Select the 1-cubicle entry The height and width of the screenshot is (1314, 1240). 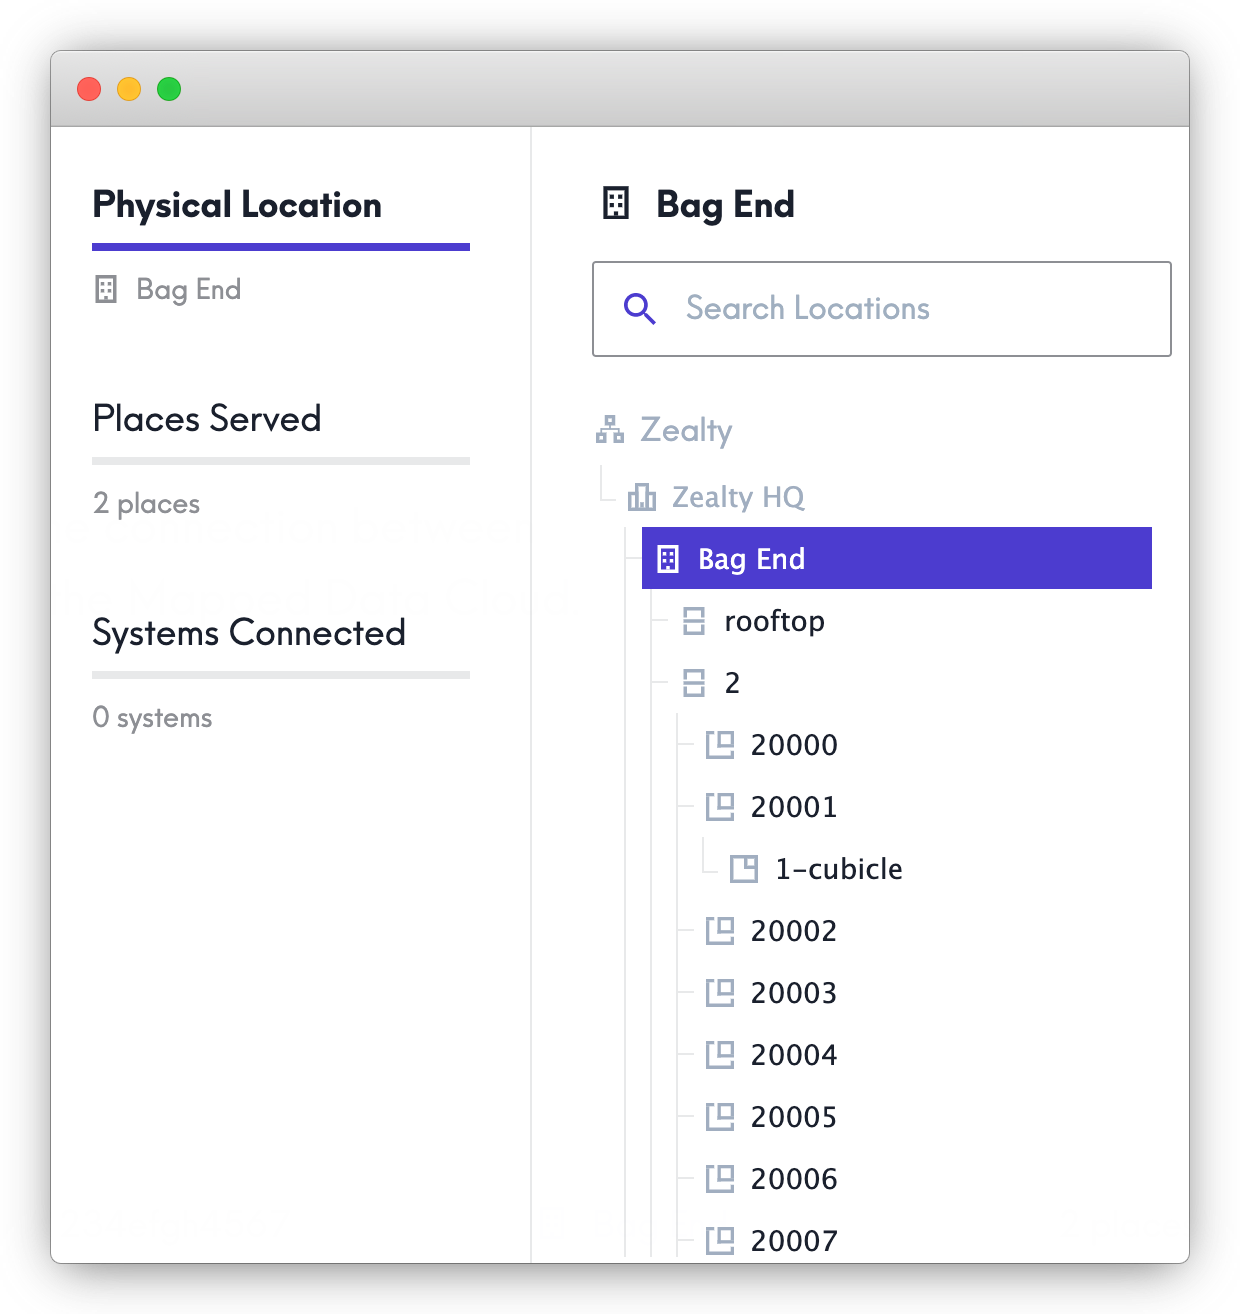[839, 869]
